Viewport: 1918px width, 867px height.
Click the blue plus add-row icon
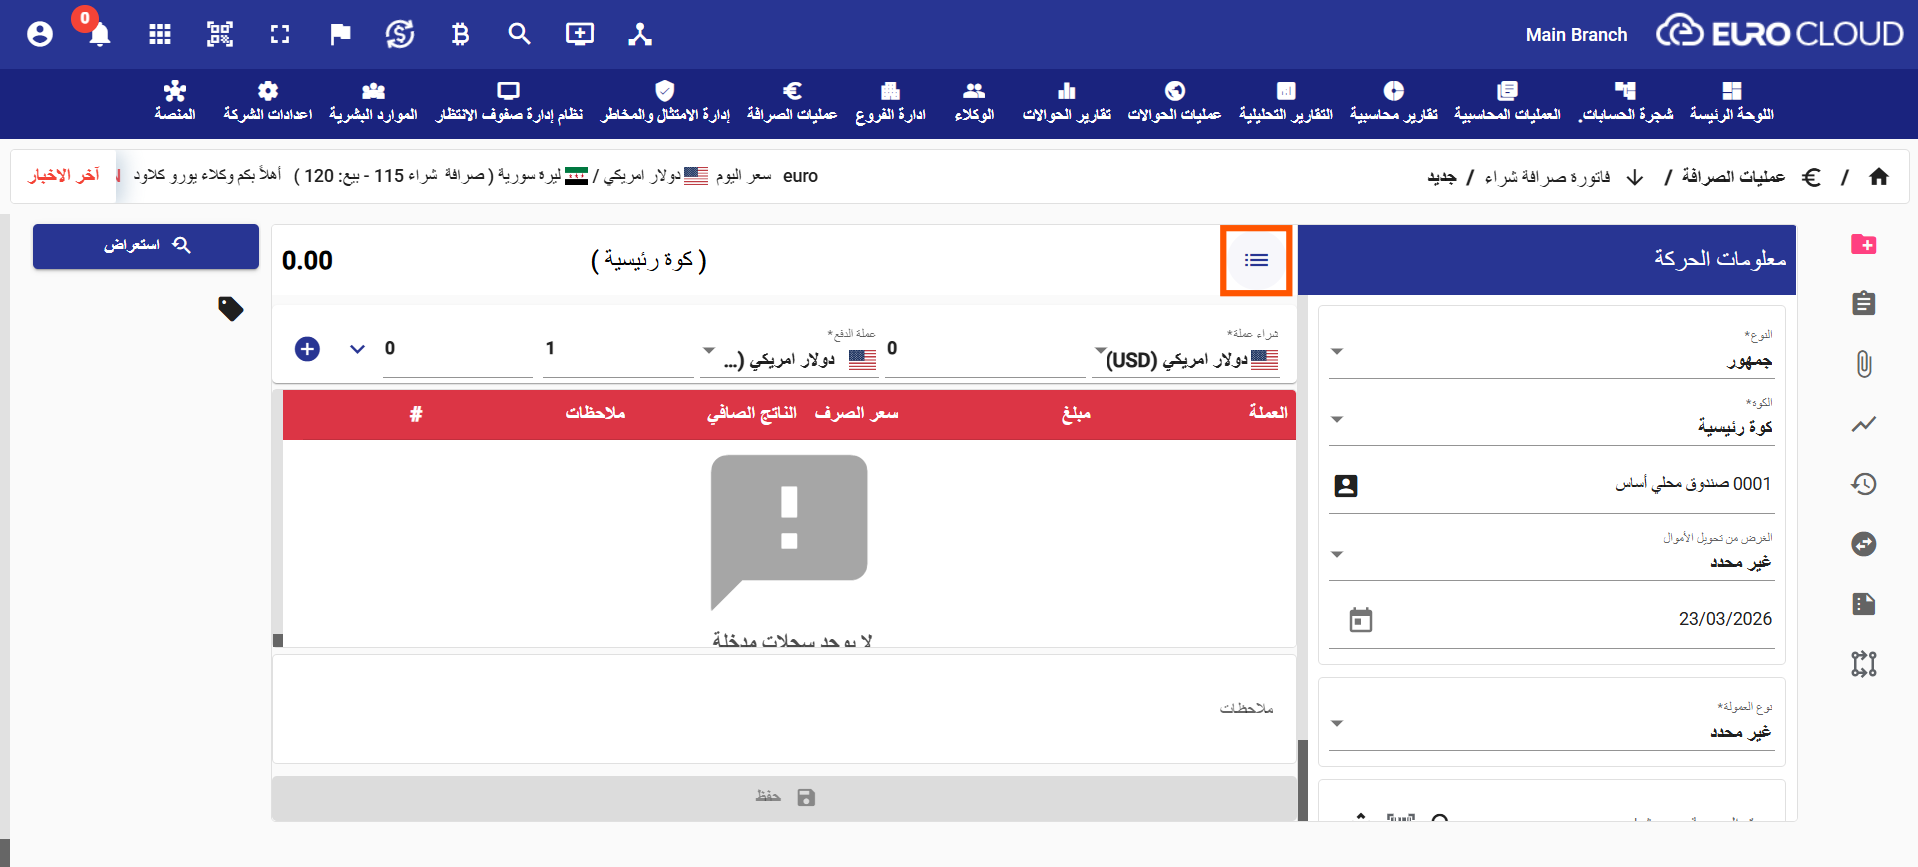[x=308, y=349]
